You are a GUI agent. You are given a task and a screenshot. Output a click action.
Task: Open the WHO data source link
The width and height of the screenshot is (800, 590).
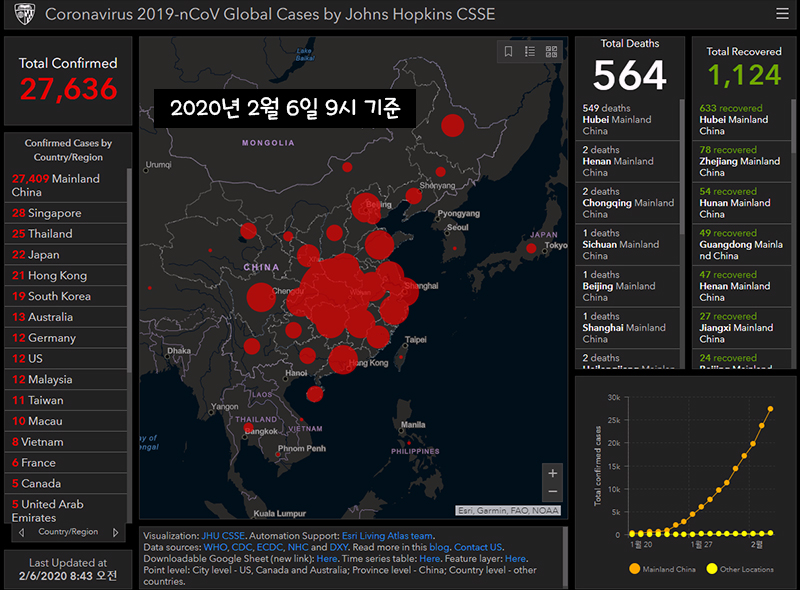pos(214,547)
